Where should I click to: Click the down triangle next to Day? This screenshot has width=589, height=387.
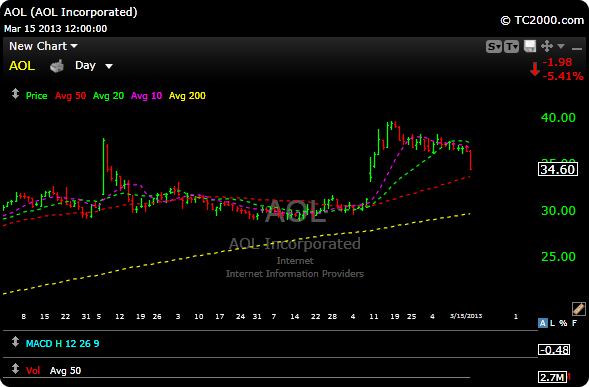109,67
